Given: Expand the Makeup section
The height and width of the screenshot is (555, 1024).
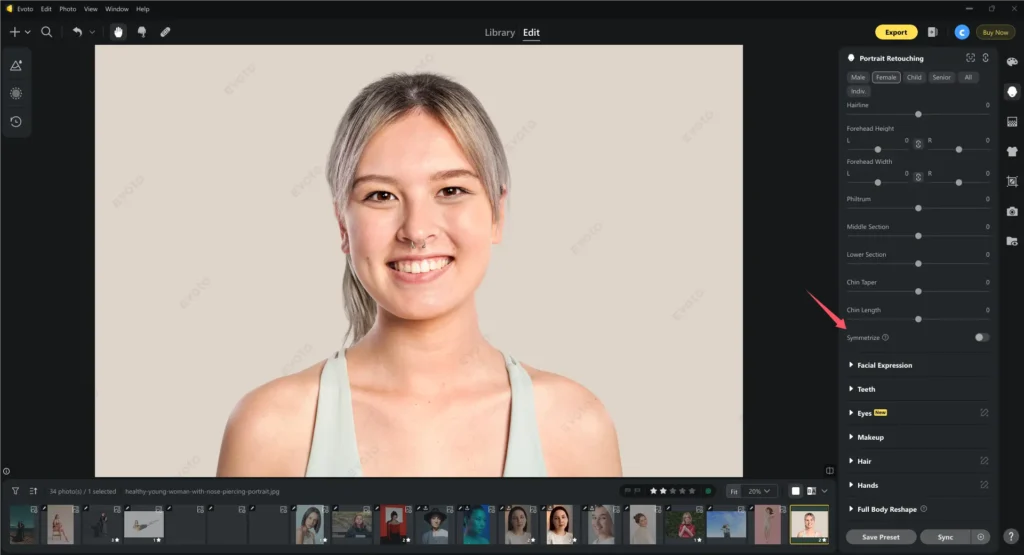Looking at the screenshot, I should pos(870,437).
